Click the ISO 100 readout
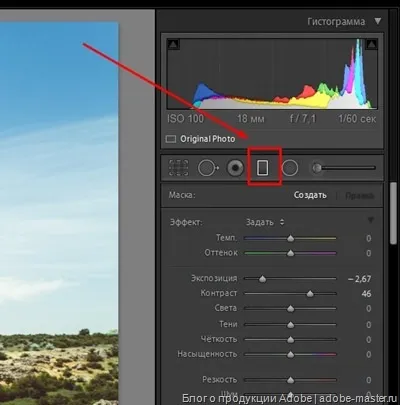 pos(185,119)
